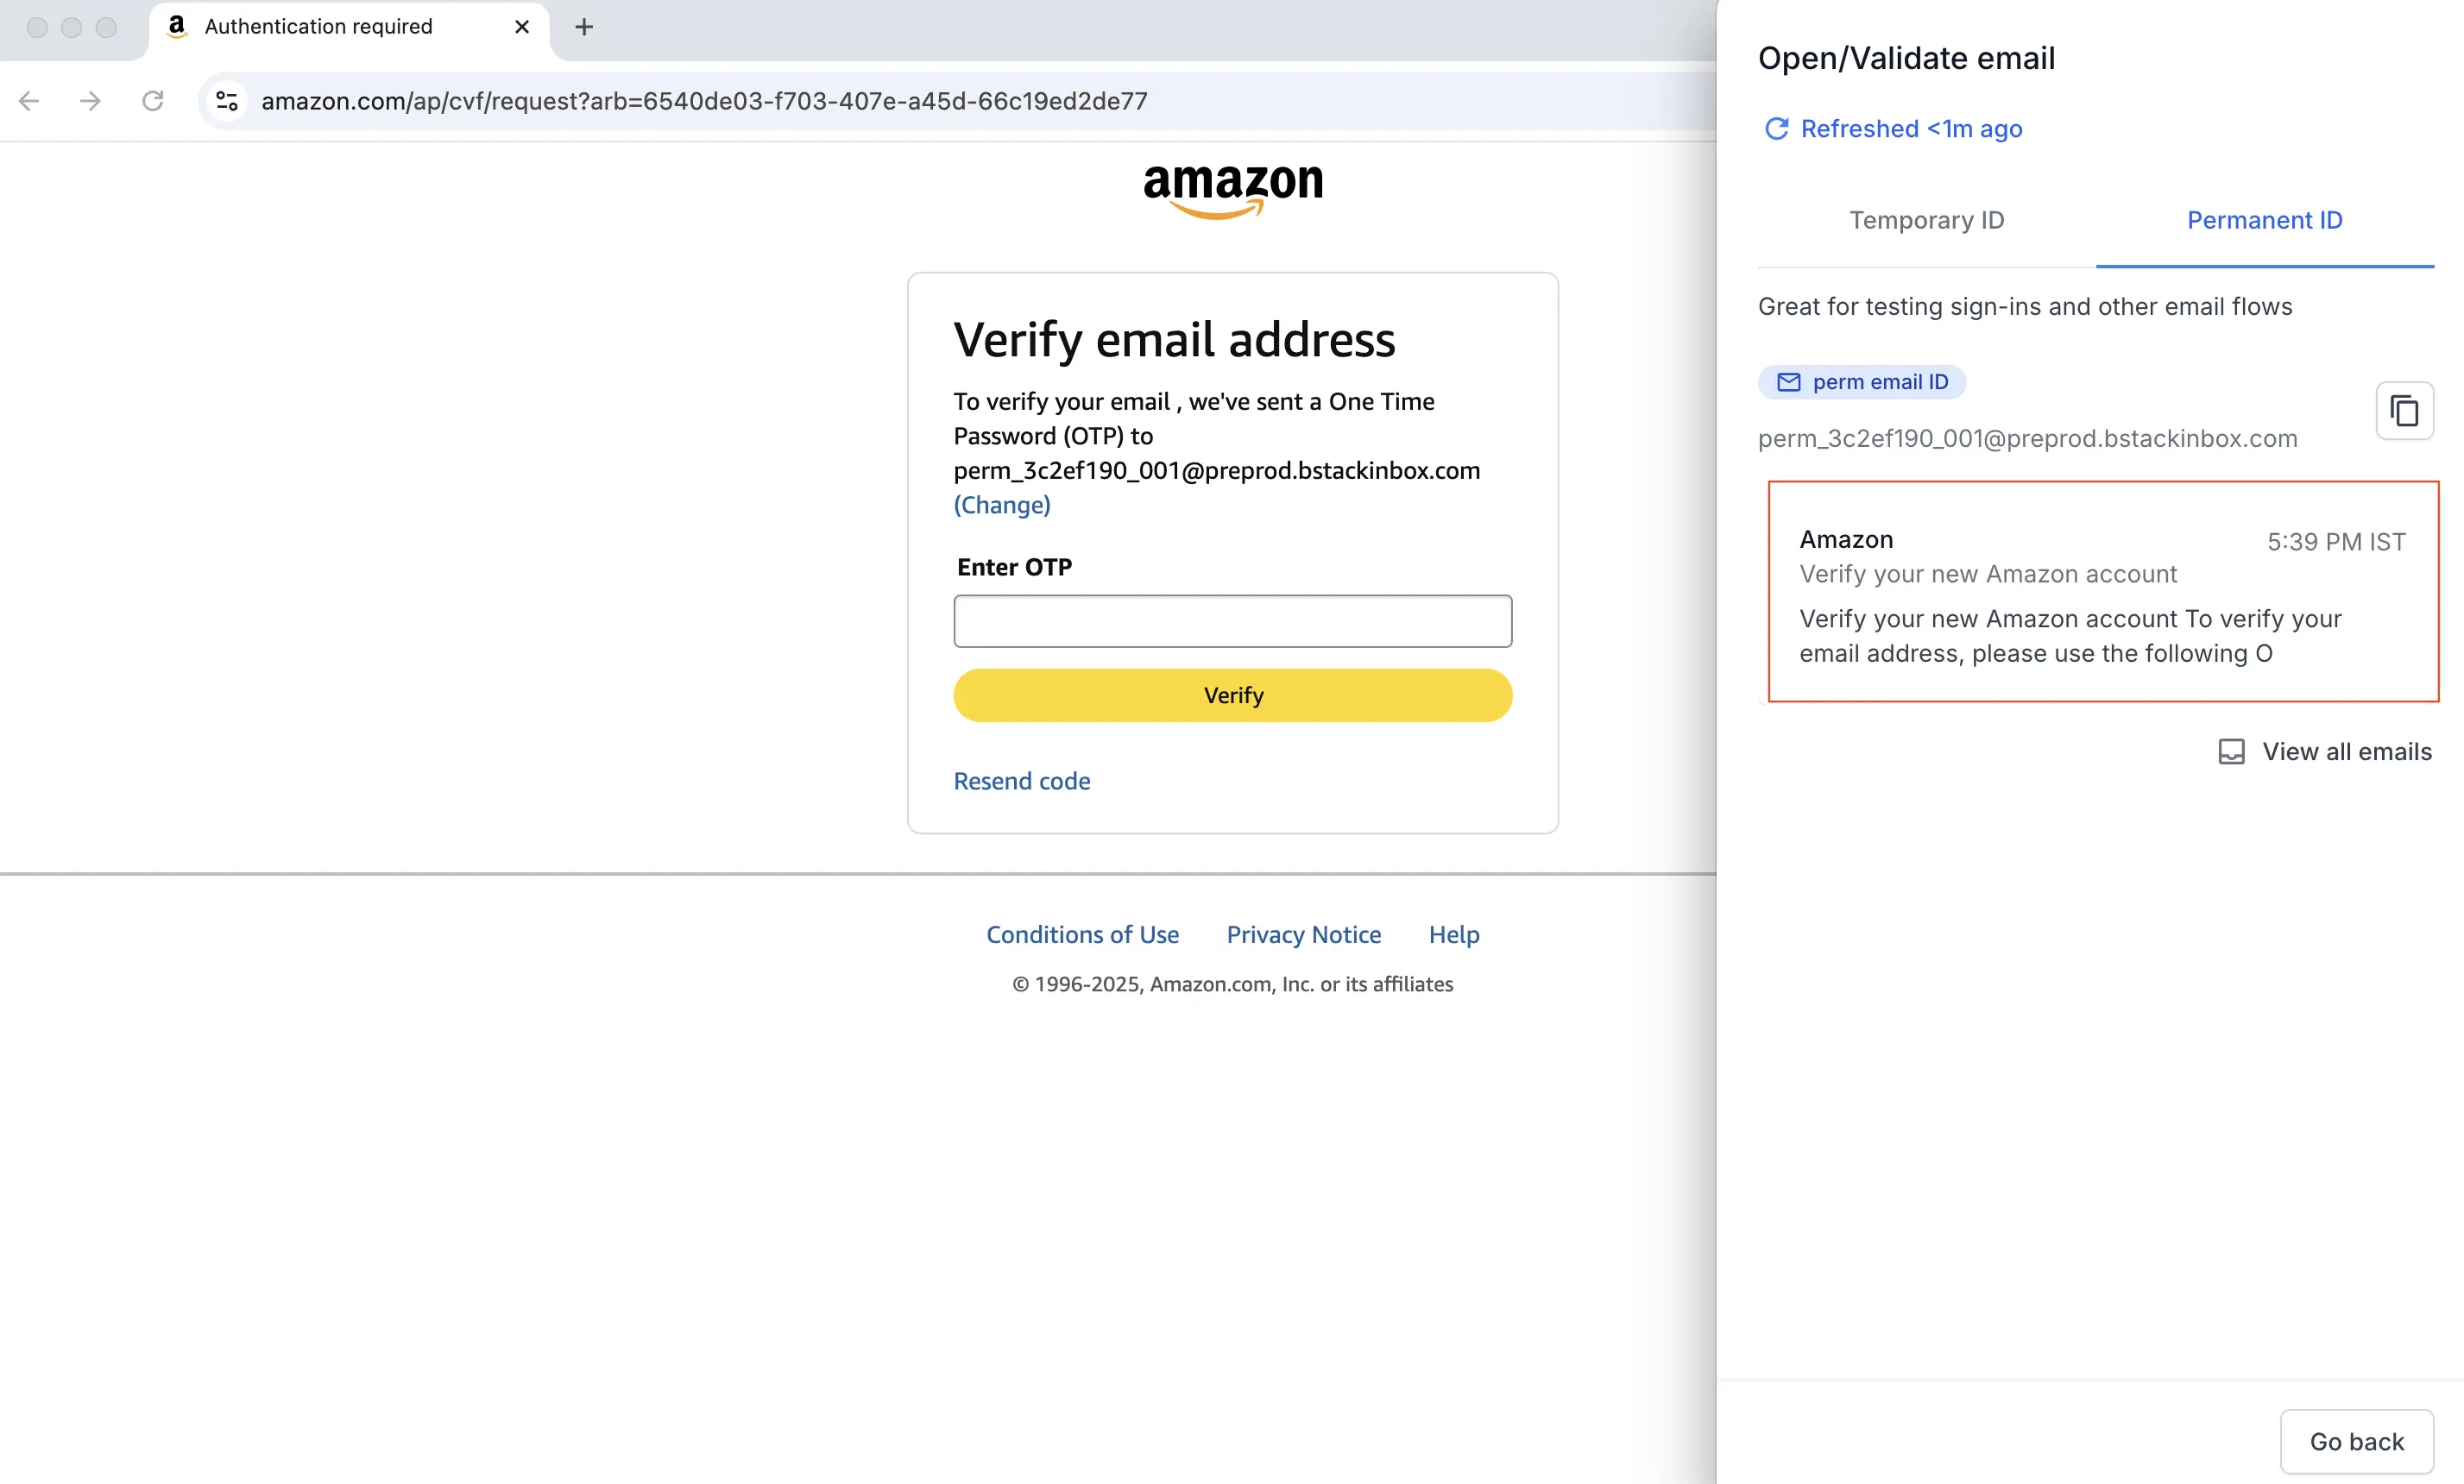The image size is (2464, 1484).
Task: Click the browser reload page icon
Action: (x=152, y=101)
